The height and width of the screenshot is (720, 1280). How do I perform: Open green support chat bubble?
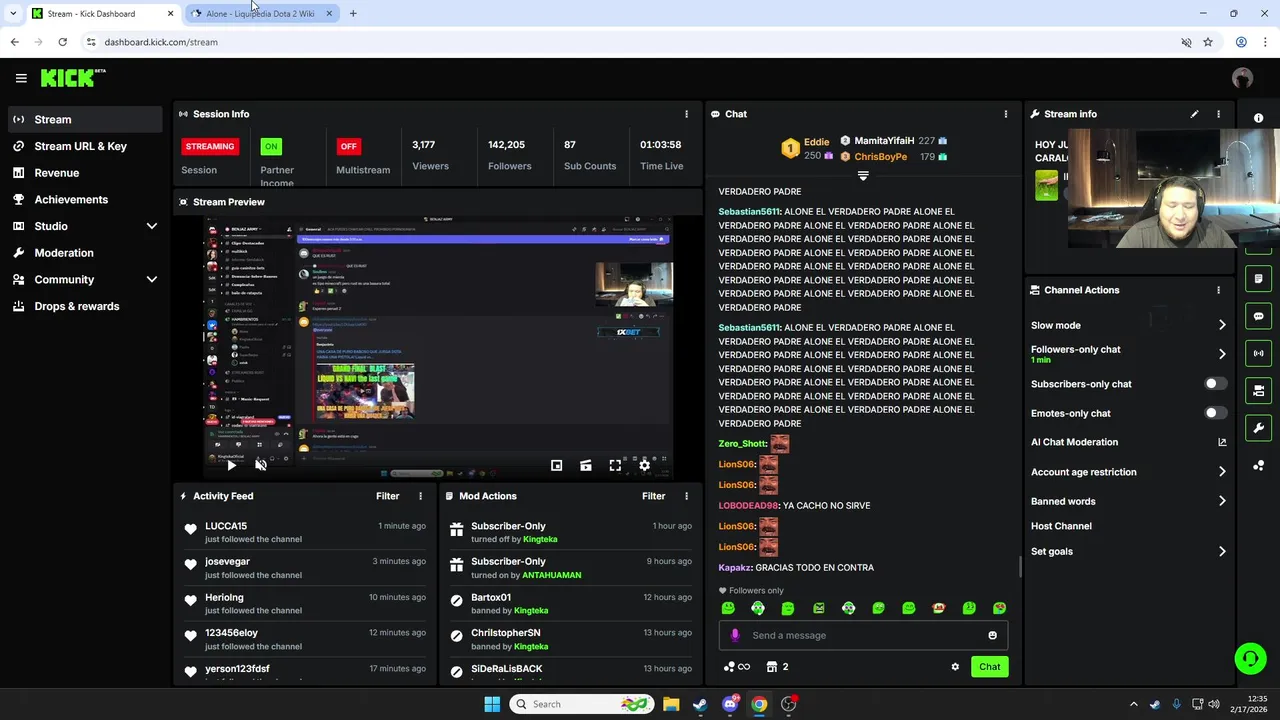coord(1250,658)
